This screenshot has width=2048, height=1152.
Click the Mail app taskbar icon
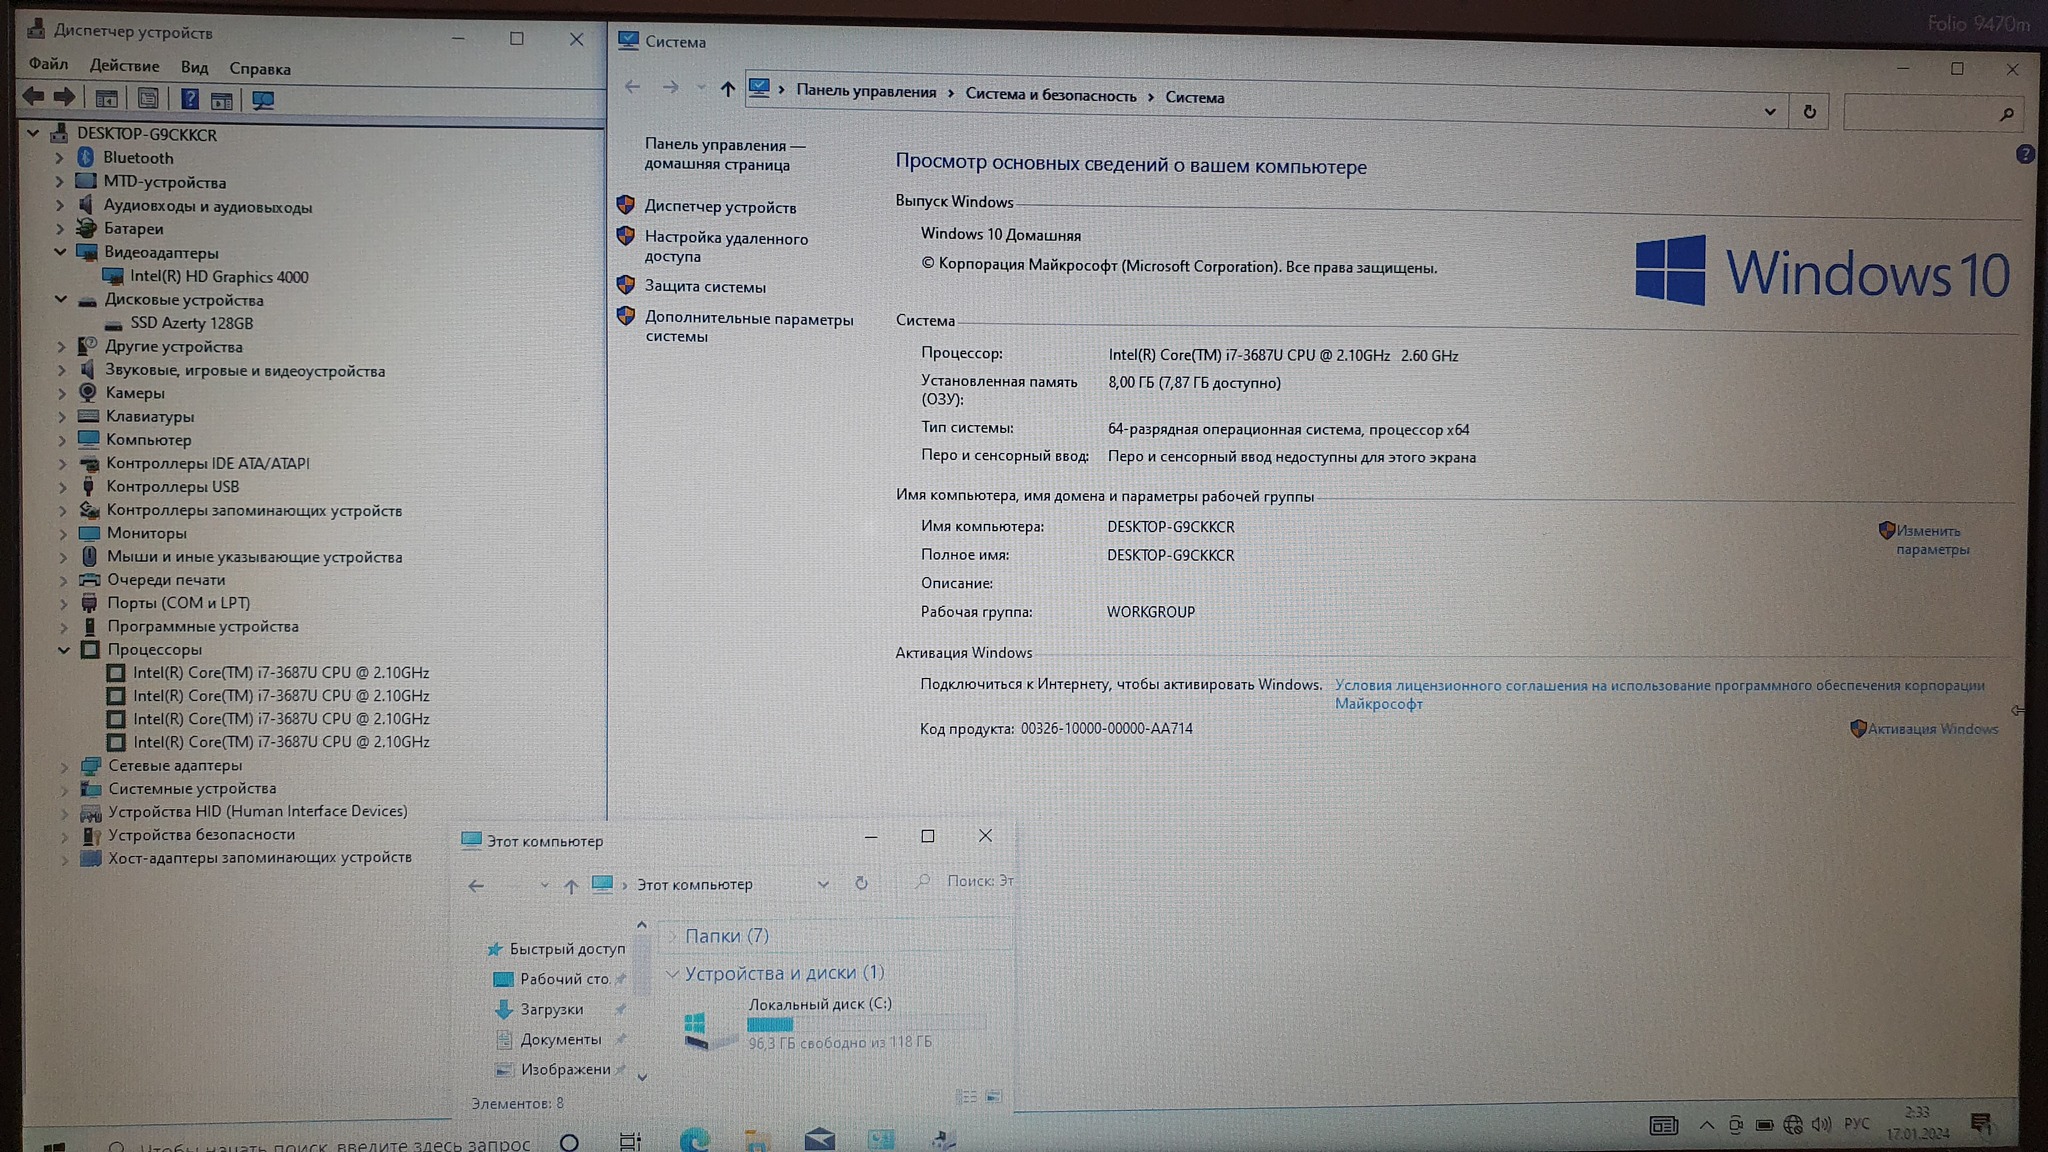click(819, 1139)
